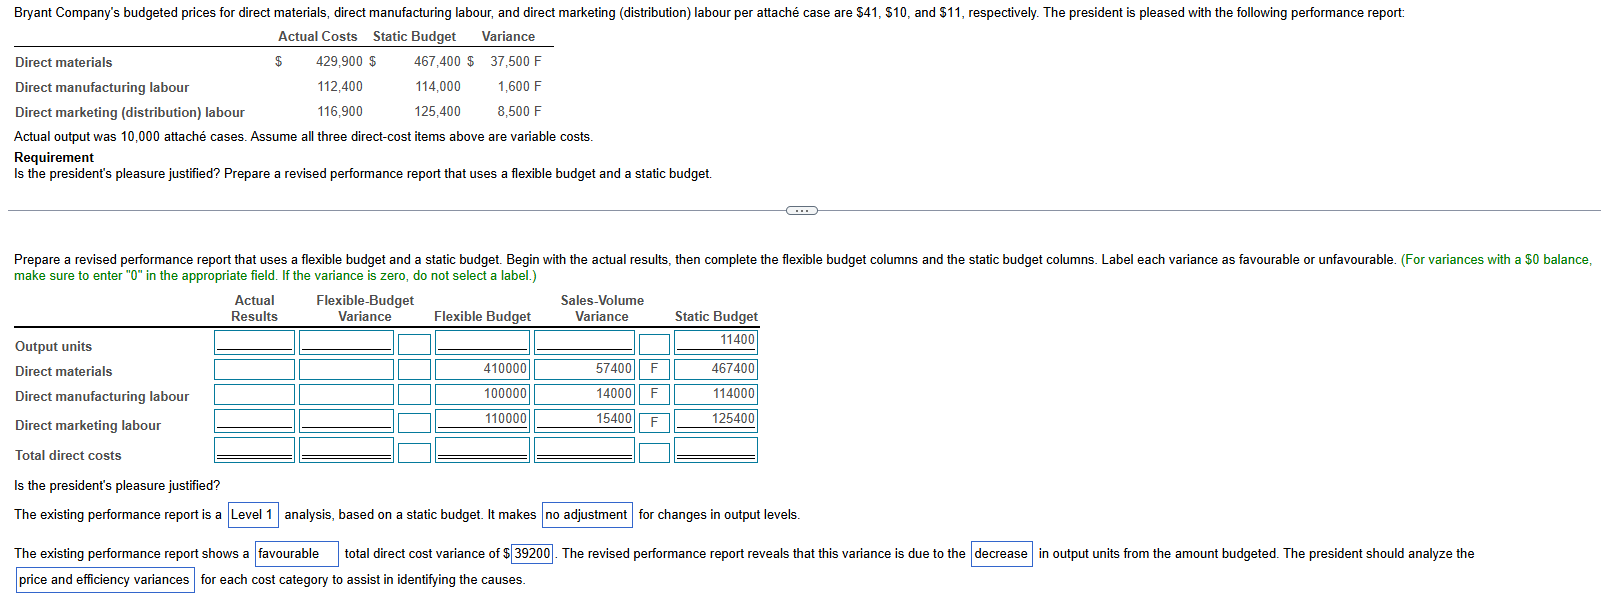Select Static Budget field showing 114000
1601x609 pixels.
(715, 394)
